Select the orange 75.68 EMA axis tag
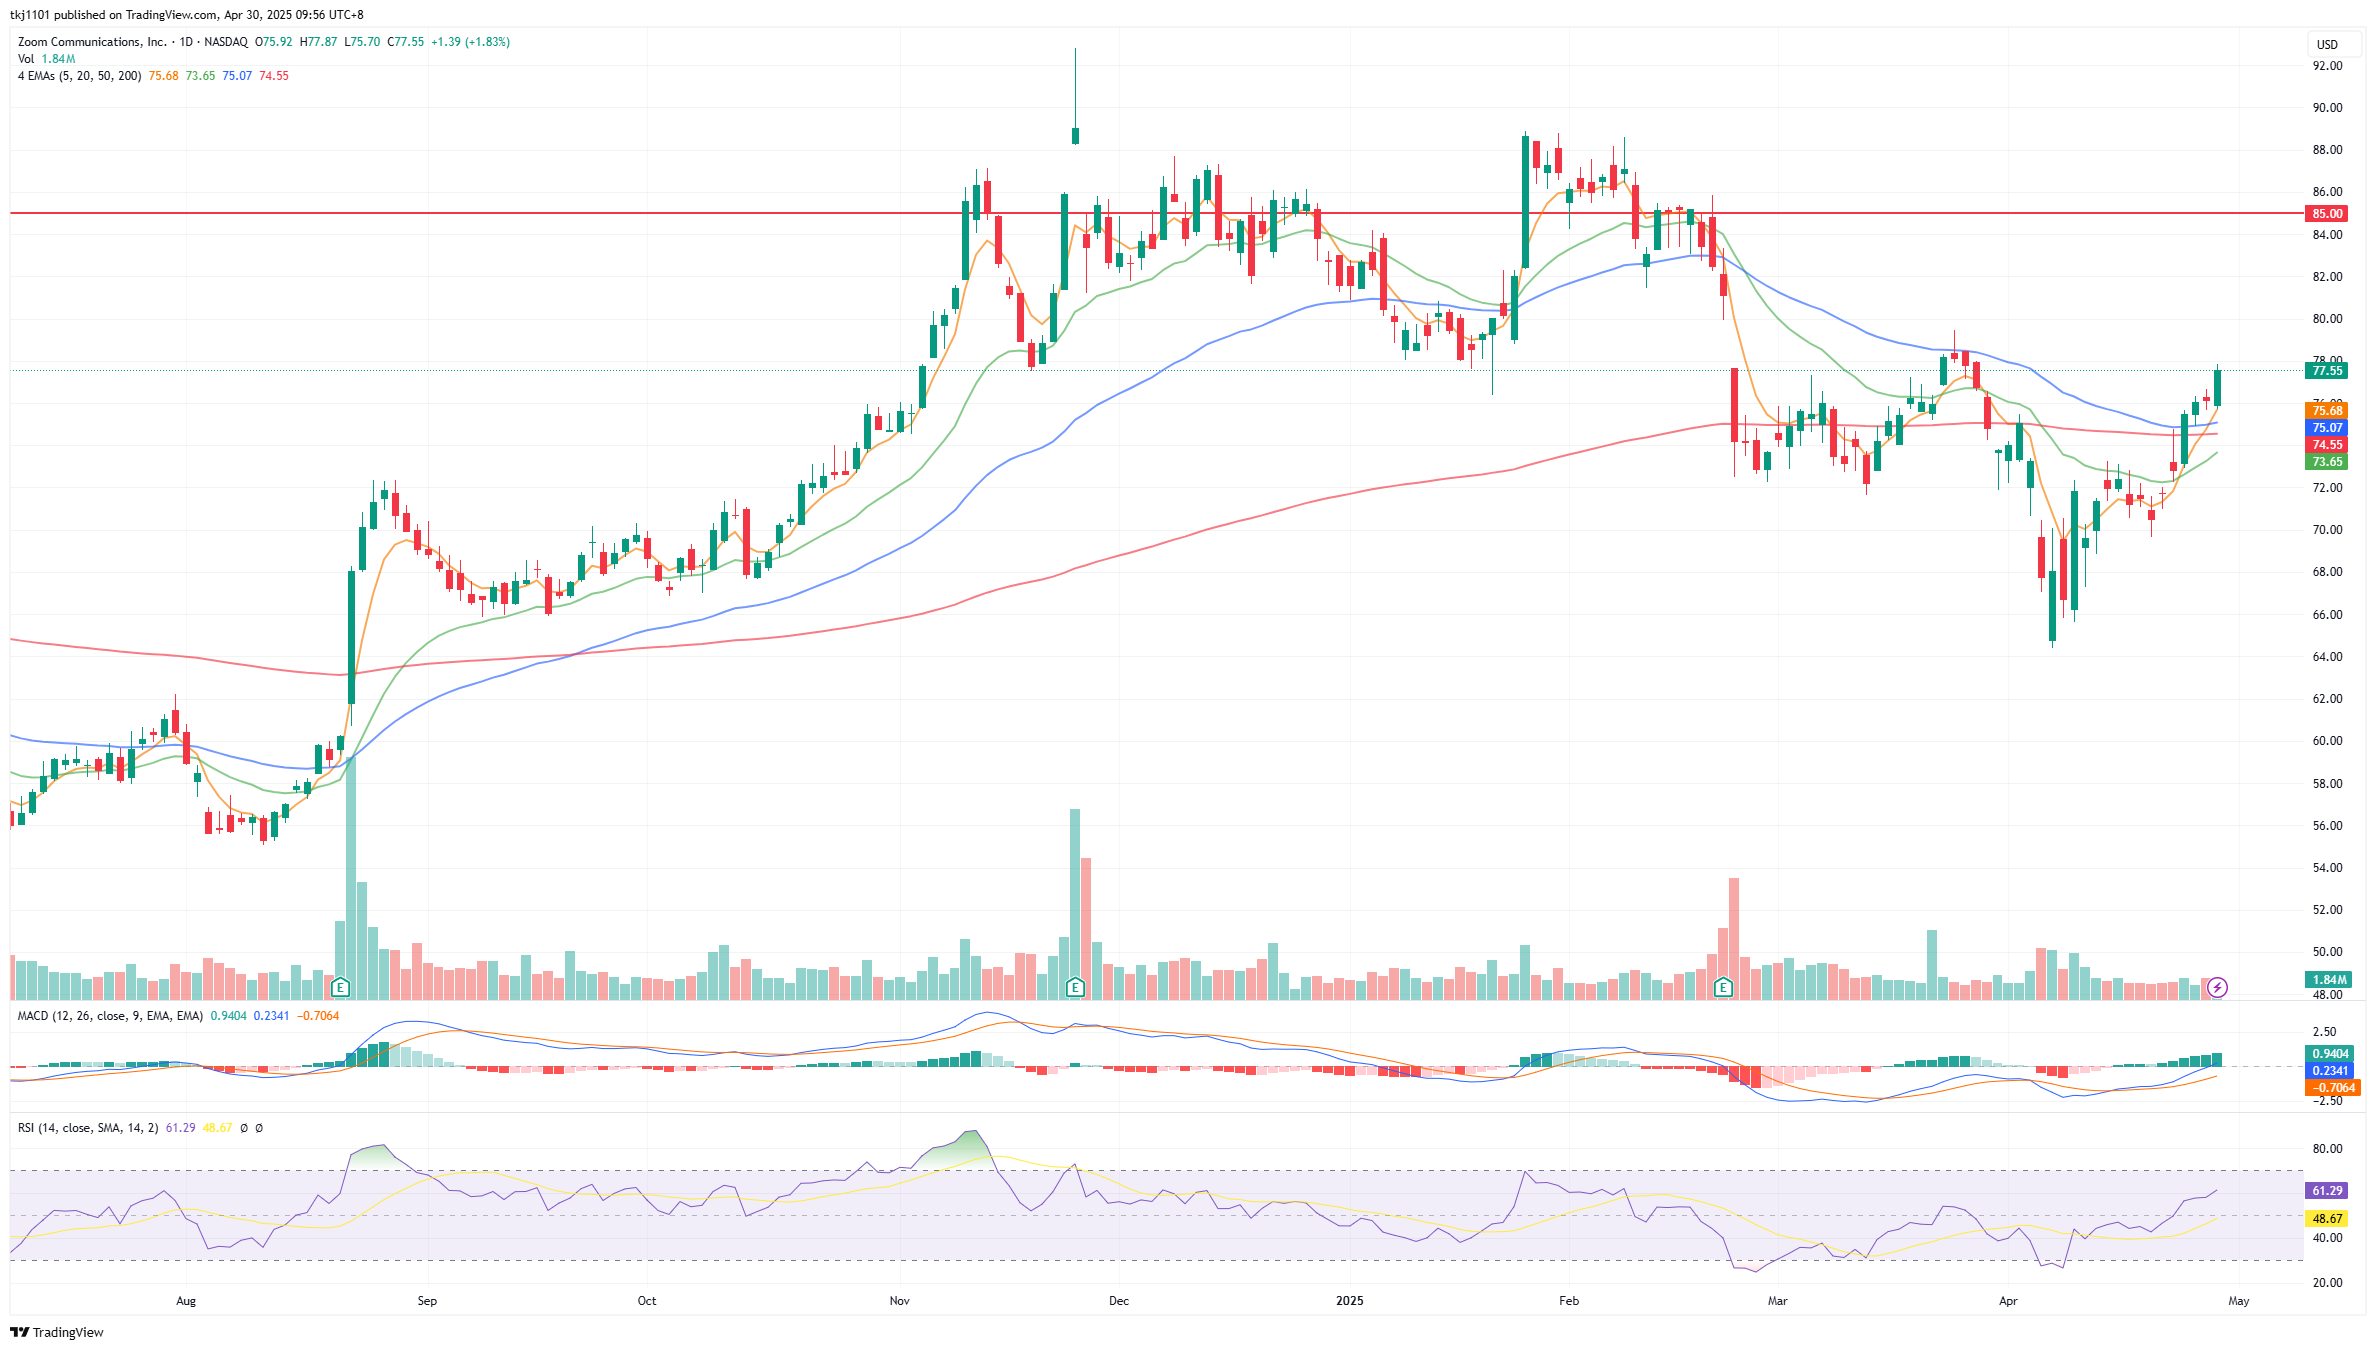This screenshot has height=1350, width=2376. tap(2327, 410)
